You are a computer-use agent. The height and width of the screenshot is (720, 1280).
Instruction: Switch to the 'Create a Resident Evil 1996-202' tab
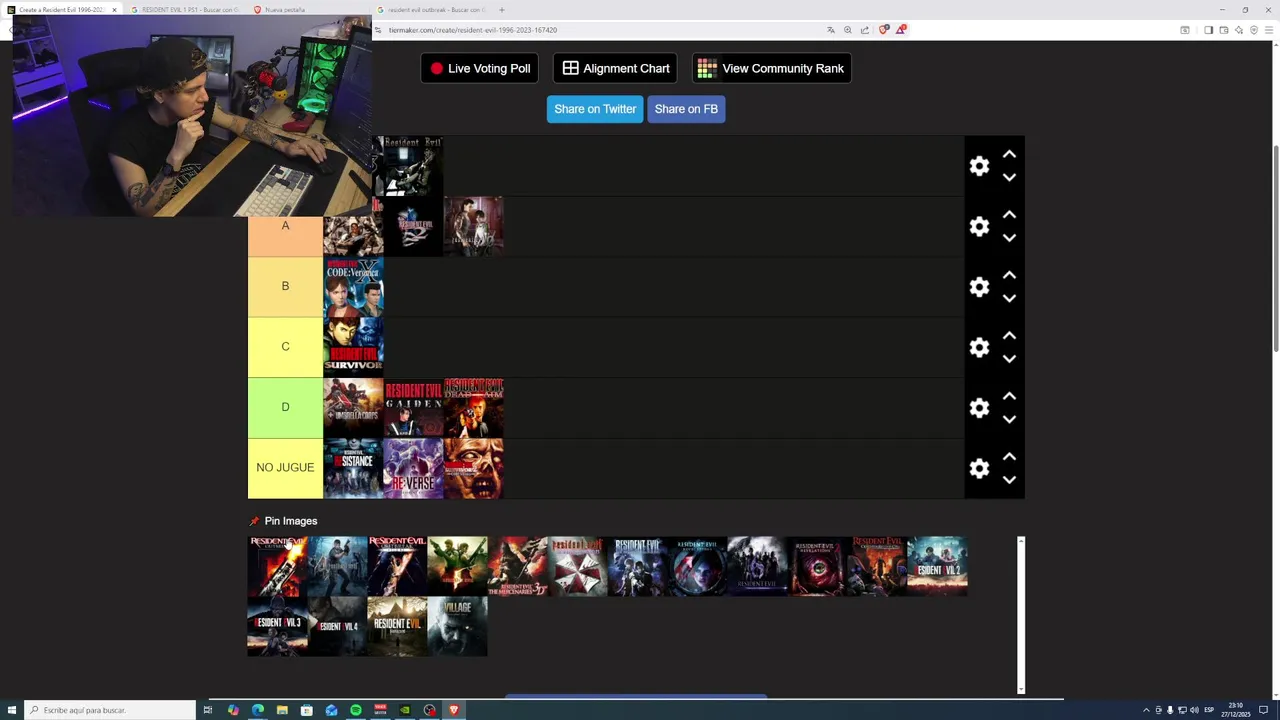pos(62,10)
